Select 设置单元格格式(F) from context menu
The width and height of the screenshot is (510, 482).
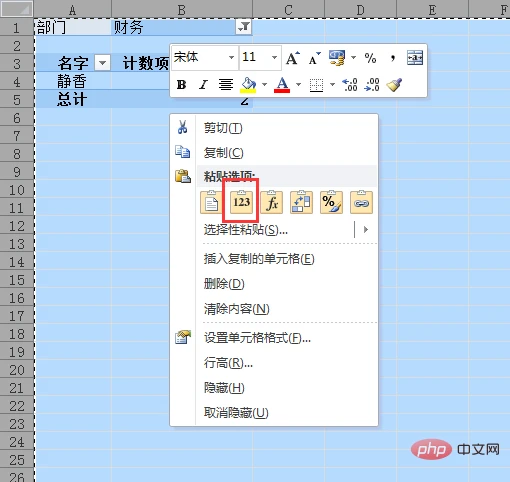(x=257, y=338)
